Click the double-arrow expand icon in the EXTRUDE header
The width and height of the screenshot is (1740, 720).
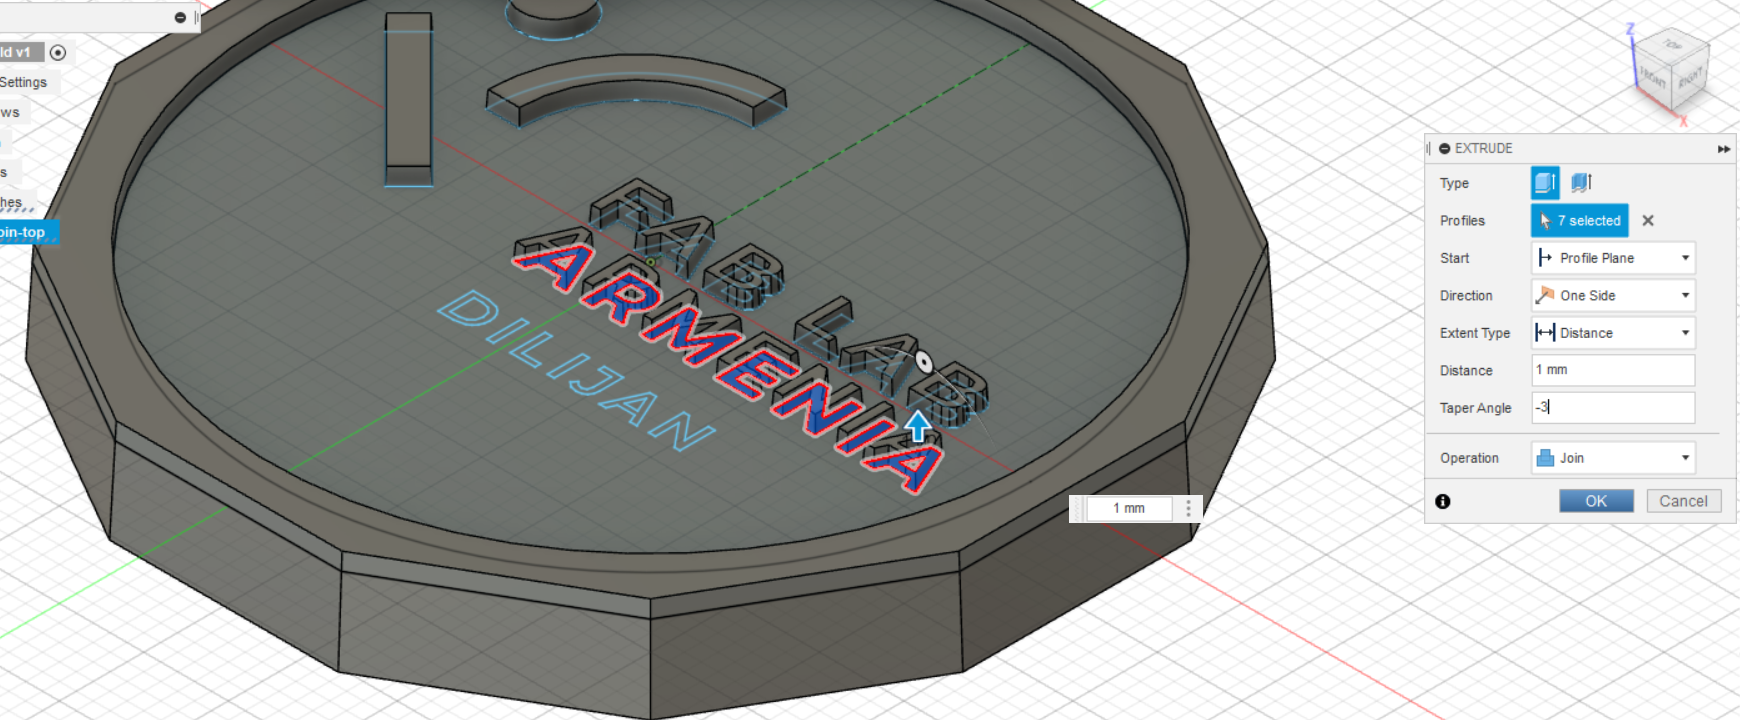[1723, 149]
